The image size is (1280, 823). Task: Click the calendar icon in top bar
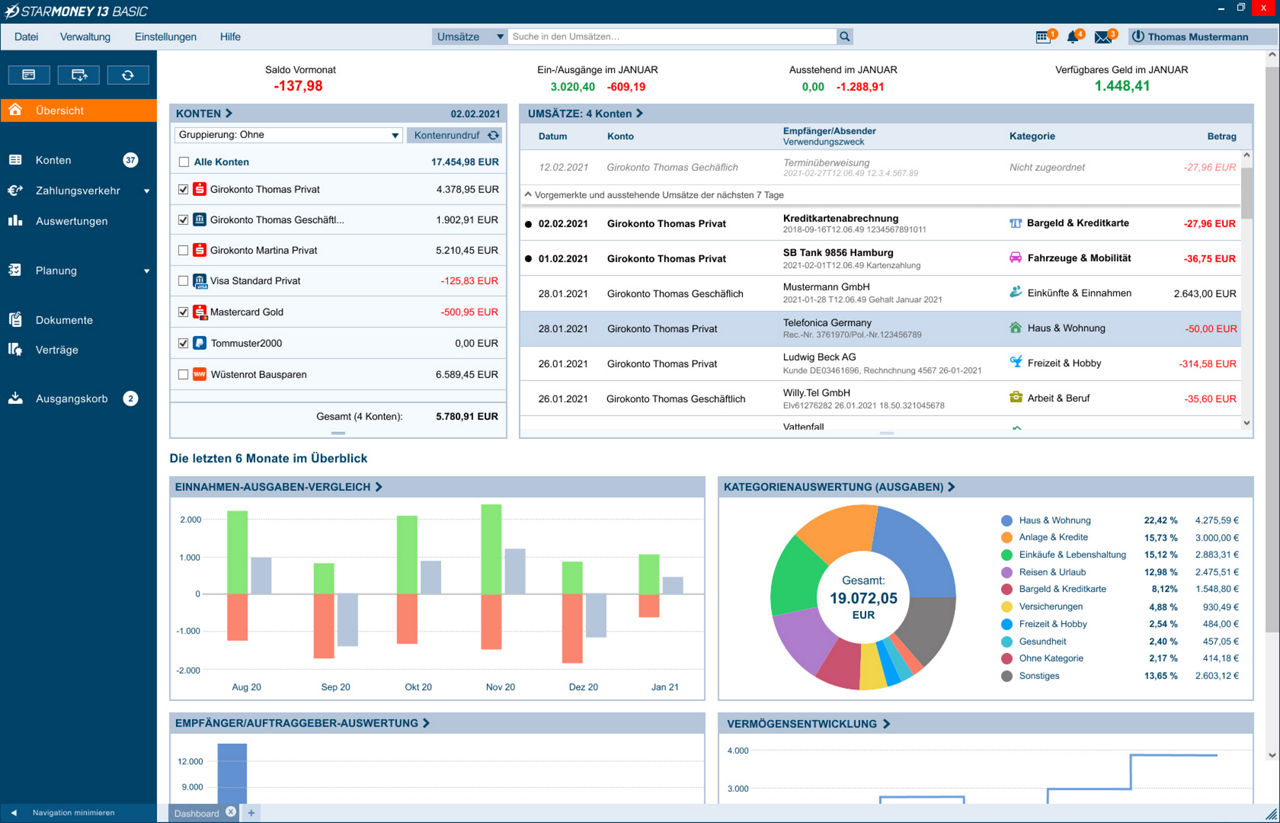point(1043,37)
